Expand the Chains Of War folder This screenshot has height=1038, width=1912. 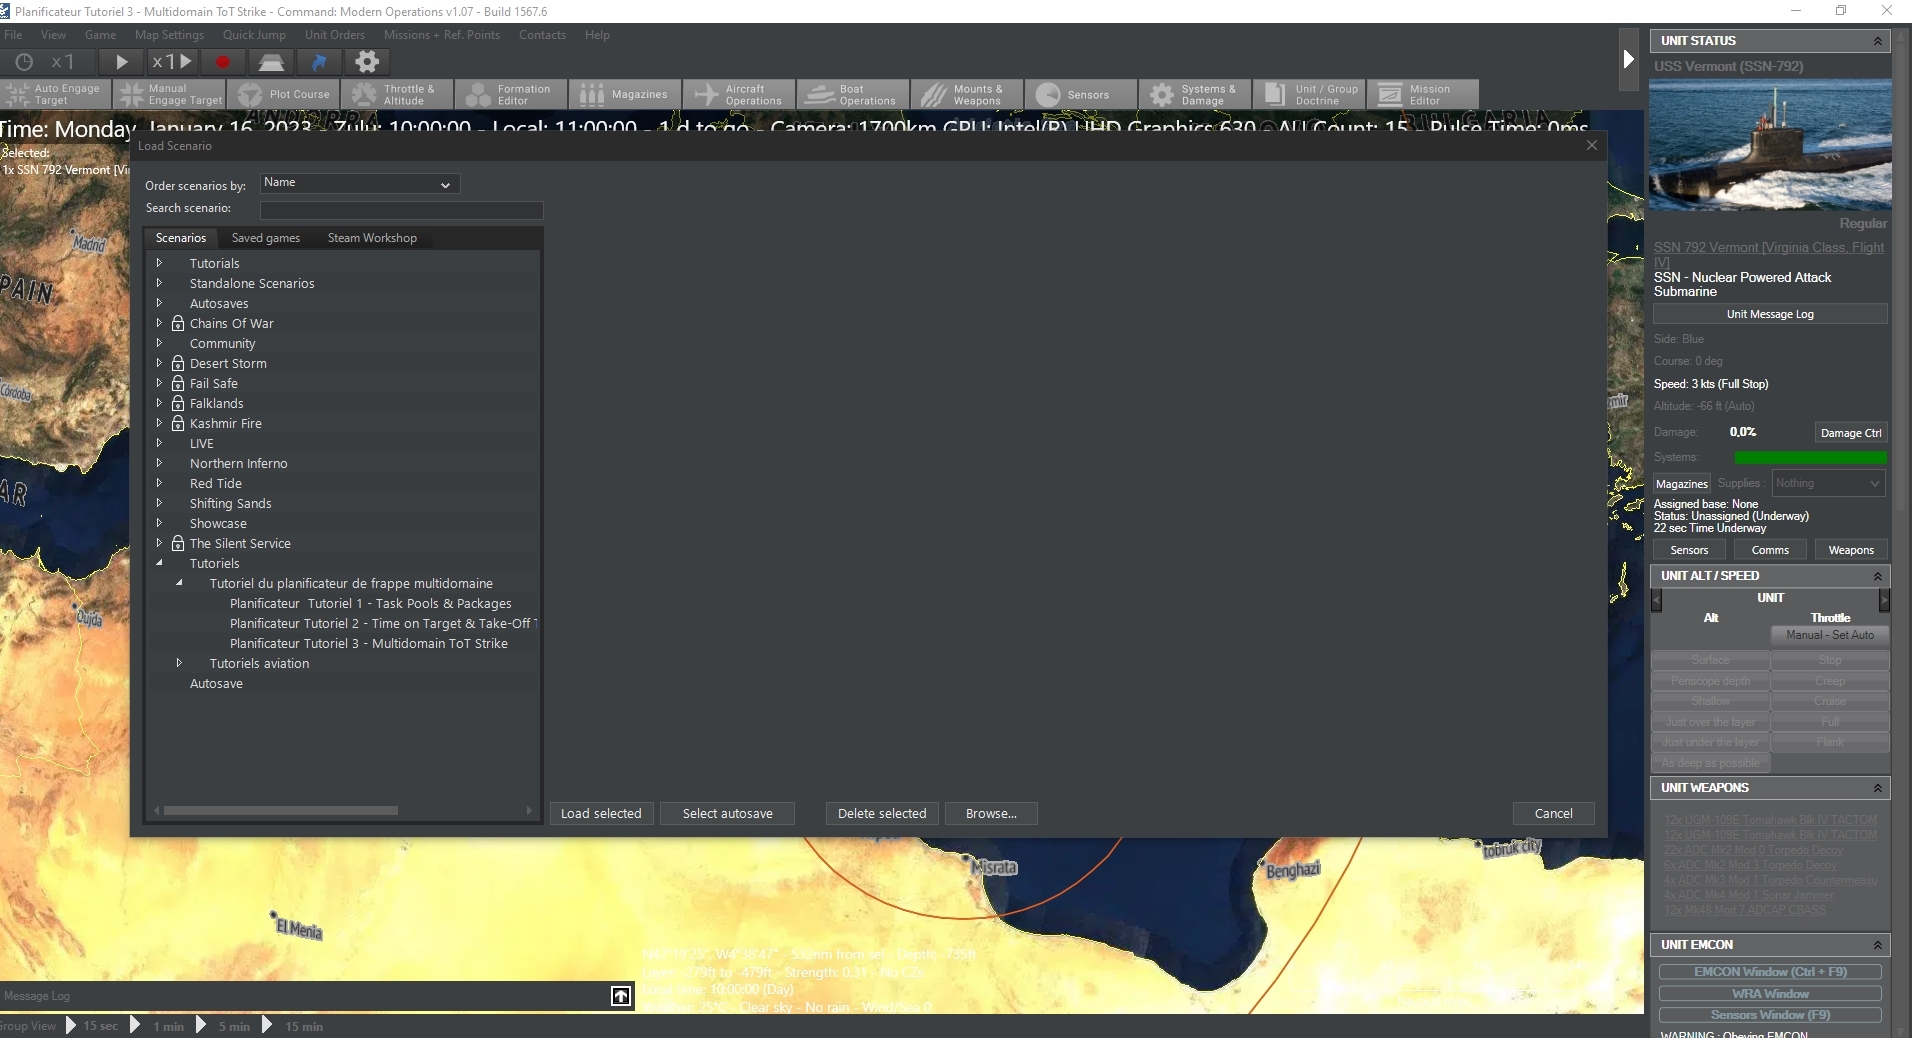[x=159, y=323]
